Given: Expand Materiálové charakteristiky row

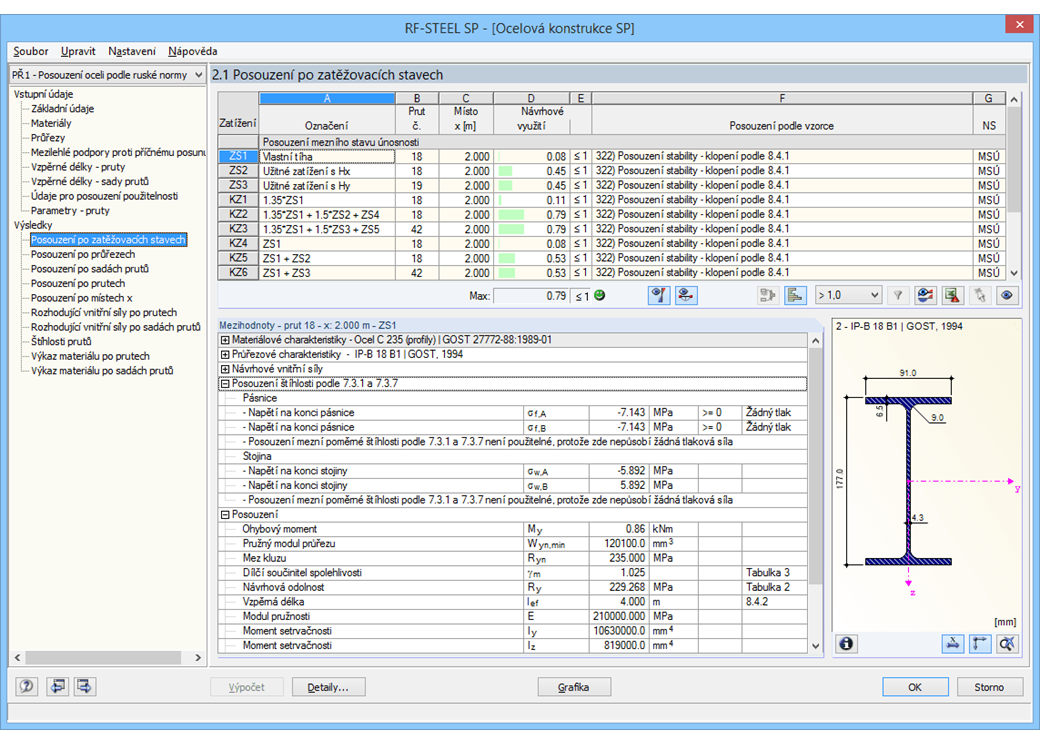Looking at the screenshot, I should 225,340.
